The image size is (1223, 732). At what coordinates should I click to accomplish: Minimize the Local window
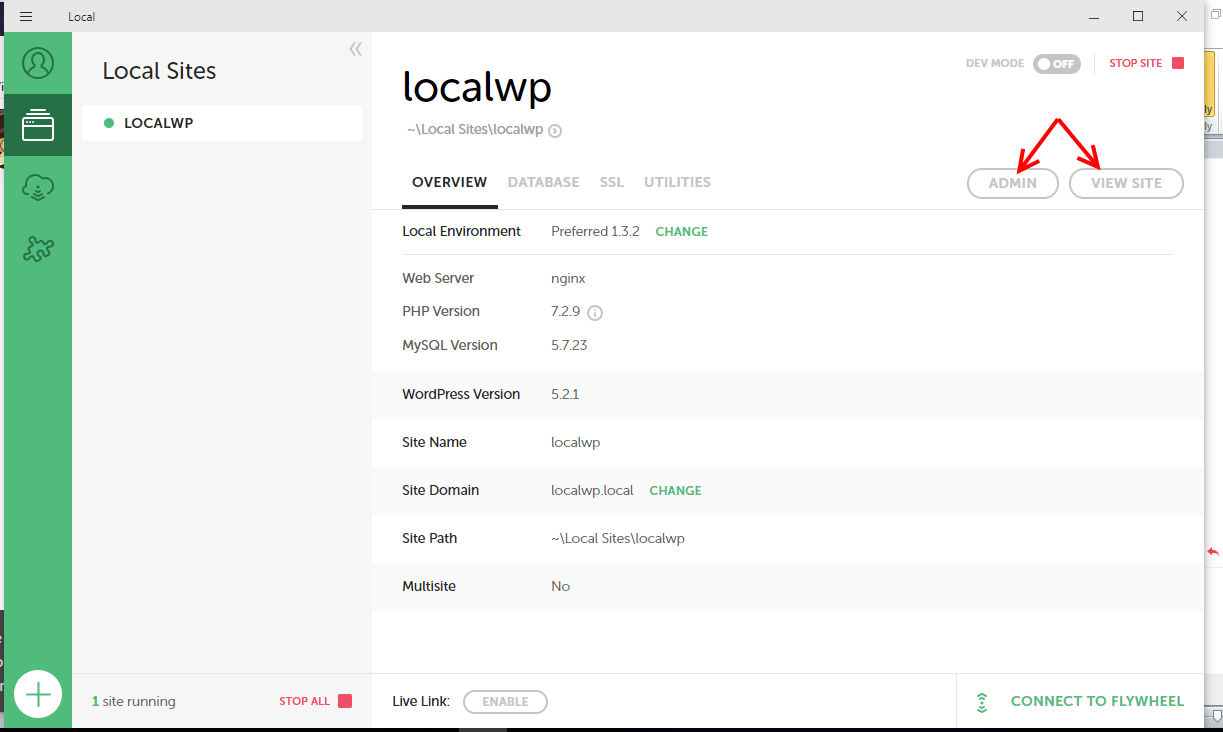1093,16
